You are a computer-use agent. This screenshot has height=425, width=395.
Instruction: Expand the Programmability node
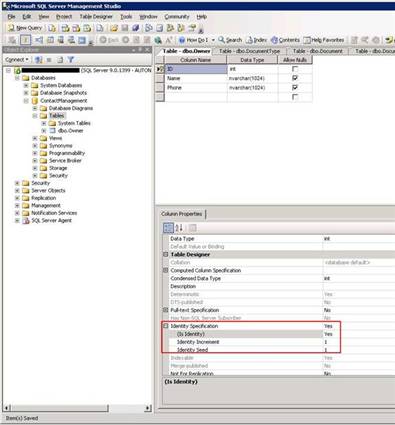[35, 153]
